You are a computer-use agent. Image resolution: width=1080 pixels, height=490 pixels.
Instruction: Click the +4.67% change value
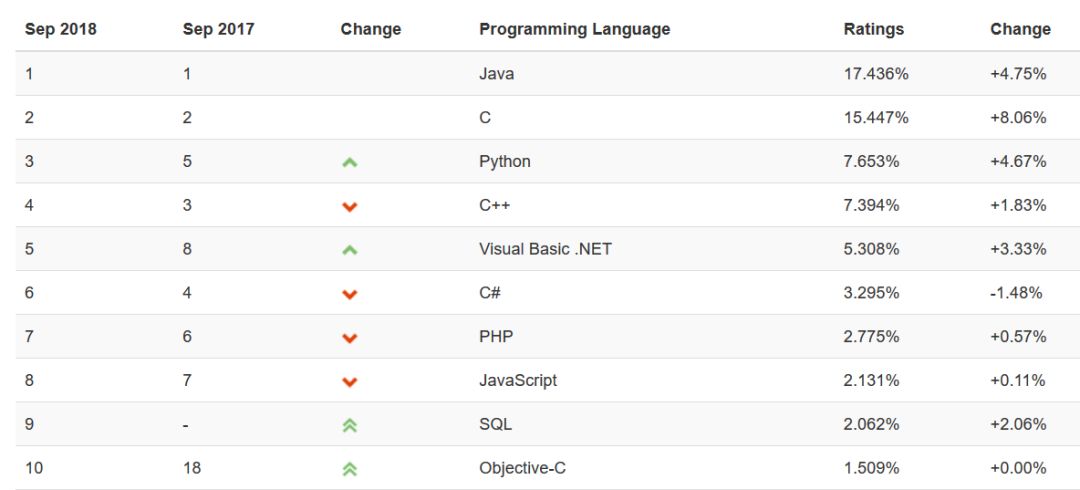coord(1018,161)
